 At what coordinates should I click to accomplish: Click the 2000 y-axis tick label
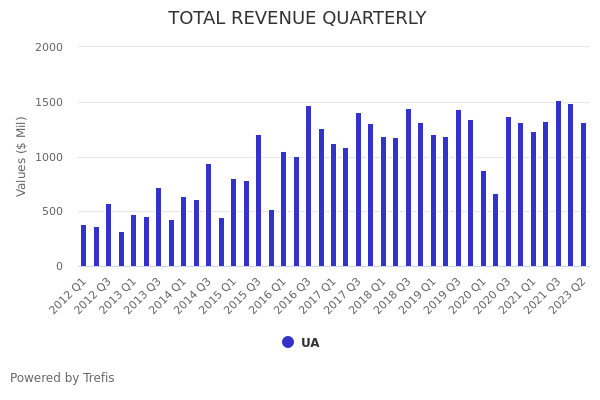tap(48, 47)
